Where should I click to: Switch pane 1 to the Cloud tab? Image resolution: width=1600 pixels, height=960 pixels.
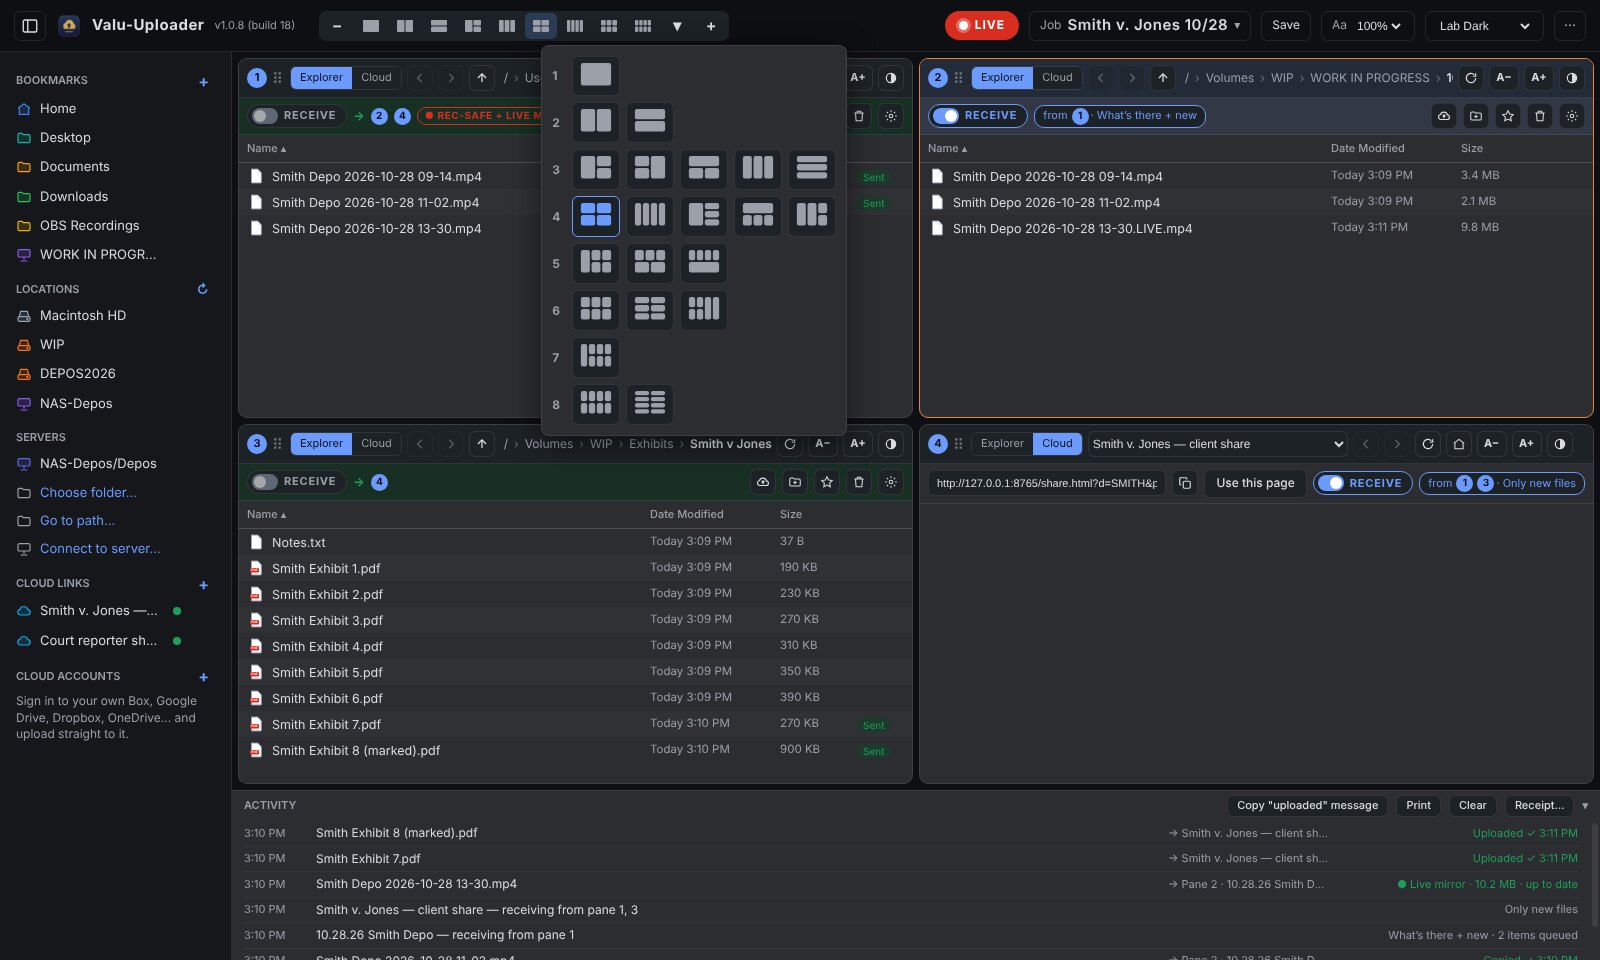376,78
